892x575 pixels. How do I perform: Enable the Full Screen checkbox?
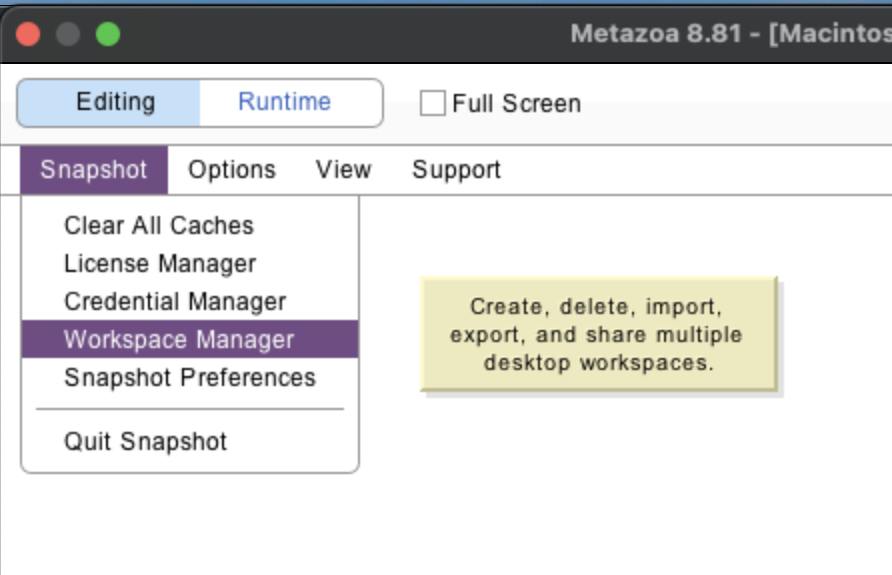[x=432, y=104]
